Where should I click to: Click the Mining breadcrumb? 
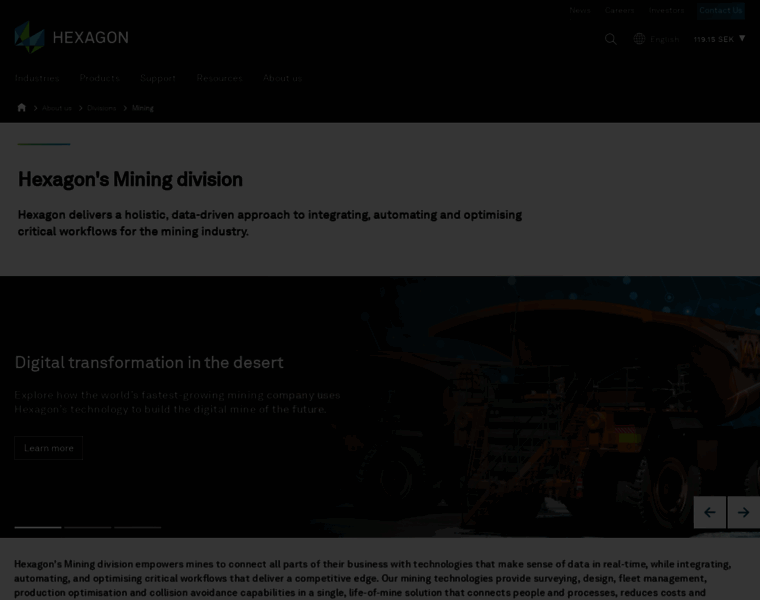click(143, 108)
